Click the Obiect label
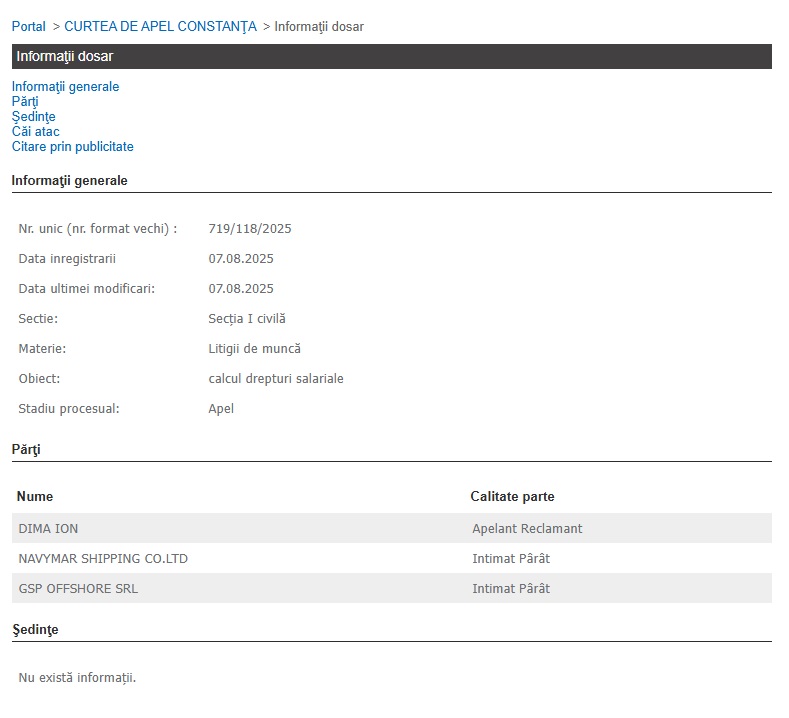Image resolution: width=789 pixels, height=718 pixels. point(39,378)
